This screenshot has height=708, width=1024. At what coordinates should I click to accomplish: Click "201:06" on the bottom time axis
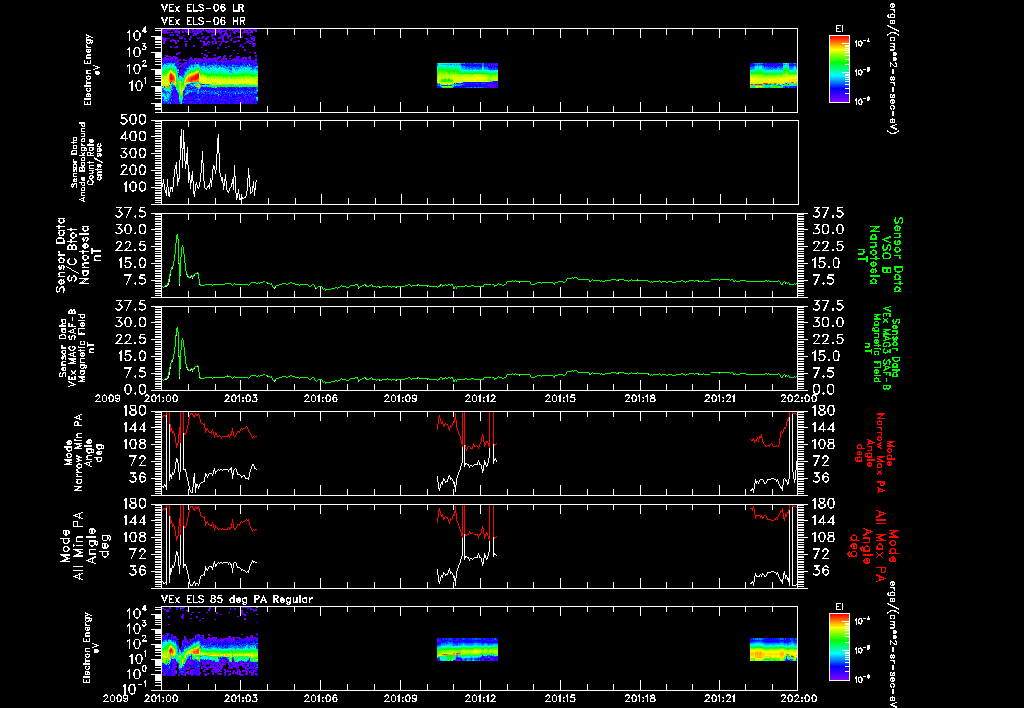click(x=321, y=698)
